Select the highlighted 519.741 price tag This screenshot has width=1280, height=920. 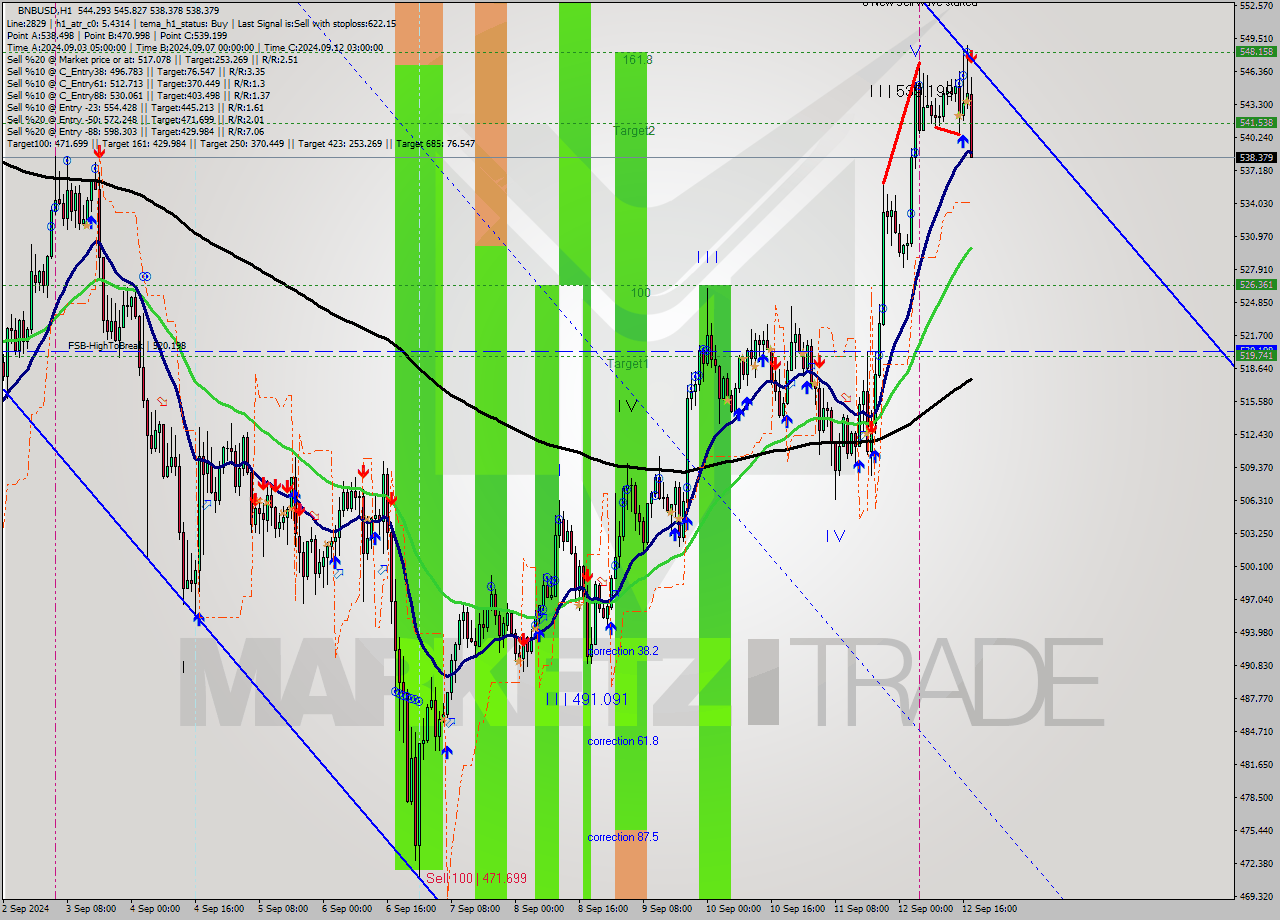1256,355
